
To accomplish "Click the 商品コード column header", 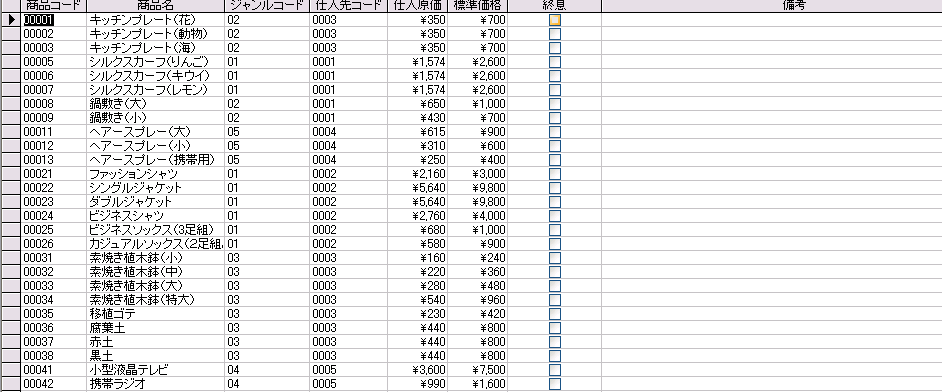I will (x=54, y=6).
